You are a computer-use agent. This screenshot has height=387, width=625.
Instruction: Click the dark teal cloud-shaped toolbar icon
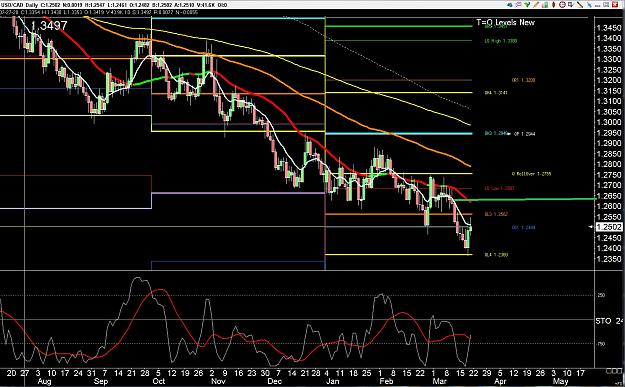pyautogui.click(x=510, y=5)
